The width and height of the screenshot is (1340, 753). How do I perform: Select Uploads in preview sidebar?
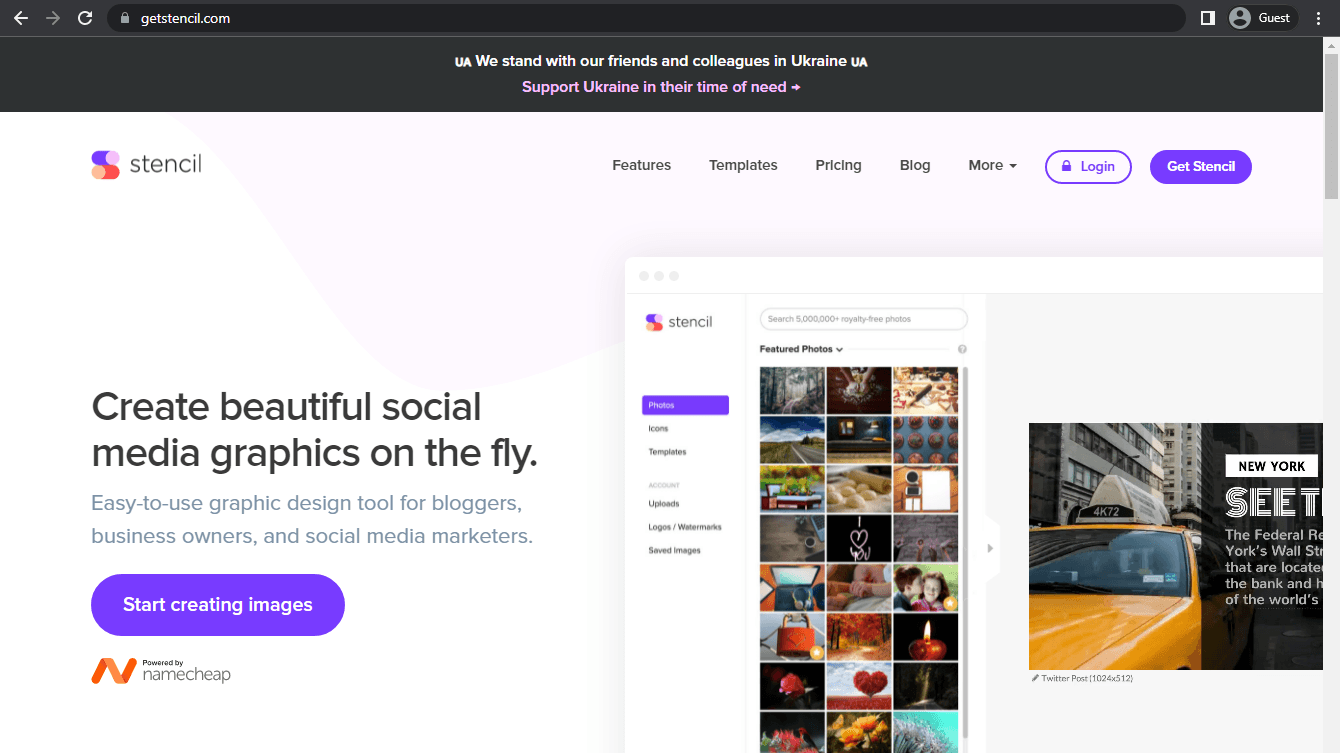pos(664,504)
